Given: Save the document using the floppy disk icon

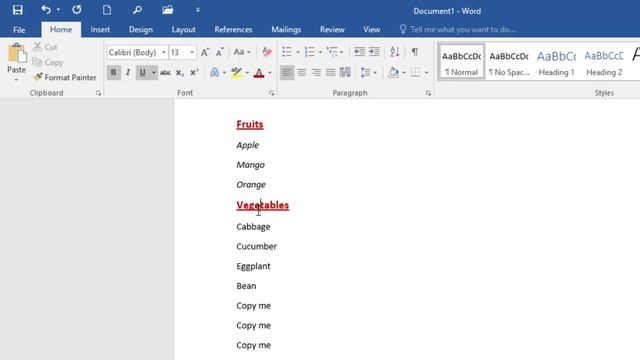Looking at the screenshot, I should click(18, 10).
